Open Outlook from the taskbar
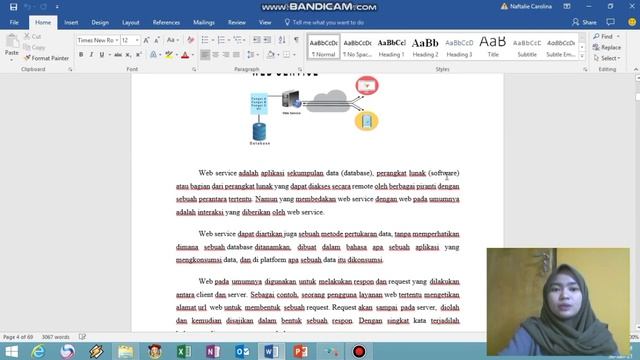The height and width of the screenshot is (360, 640). [242, 351]
